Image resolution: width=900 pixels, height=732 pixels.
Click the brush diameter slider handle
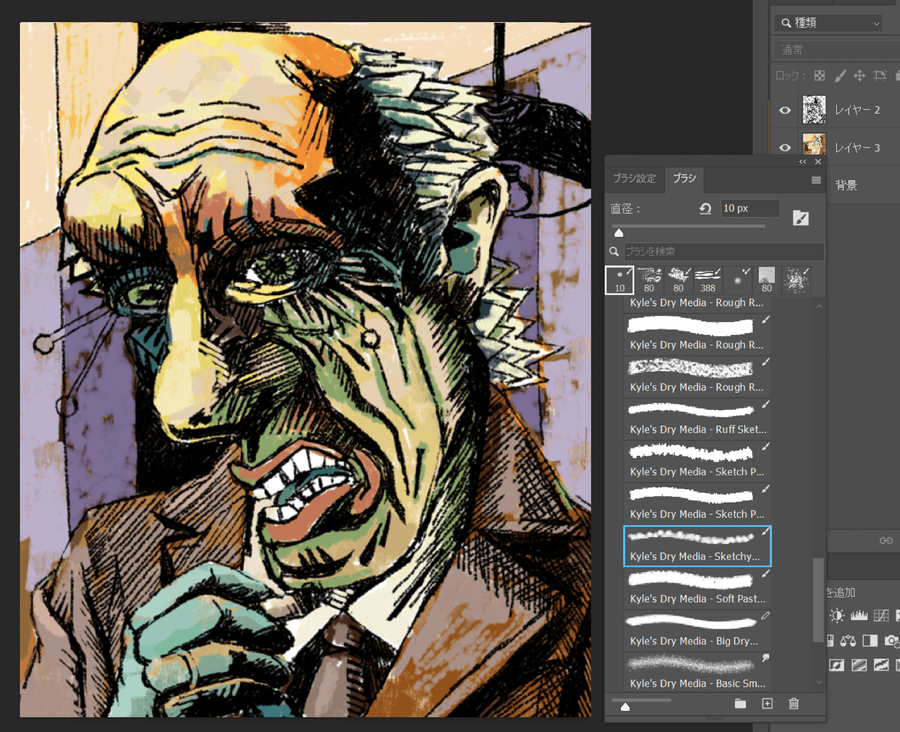(x=619, y=233)
